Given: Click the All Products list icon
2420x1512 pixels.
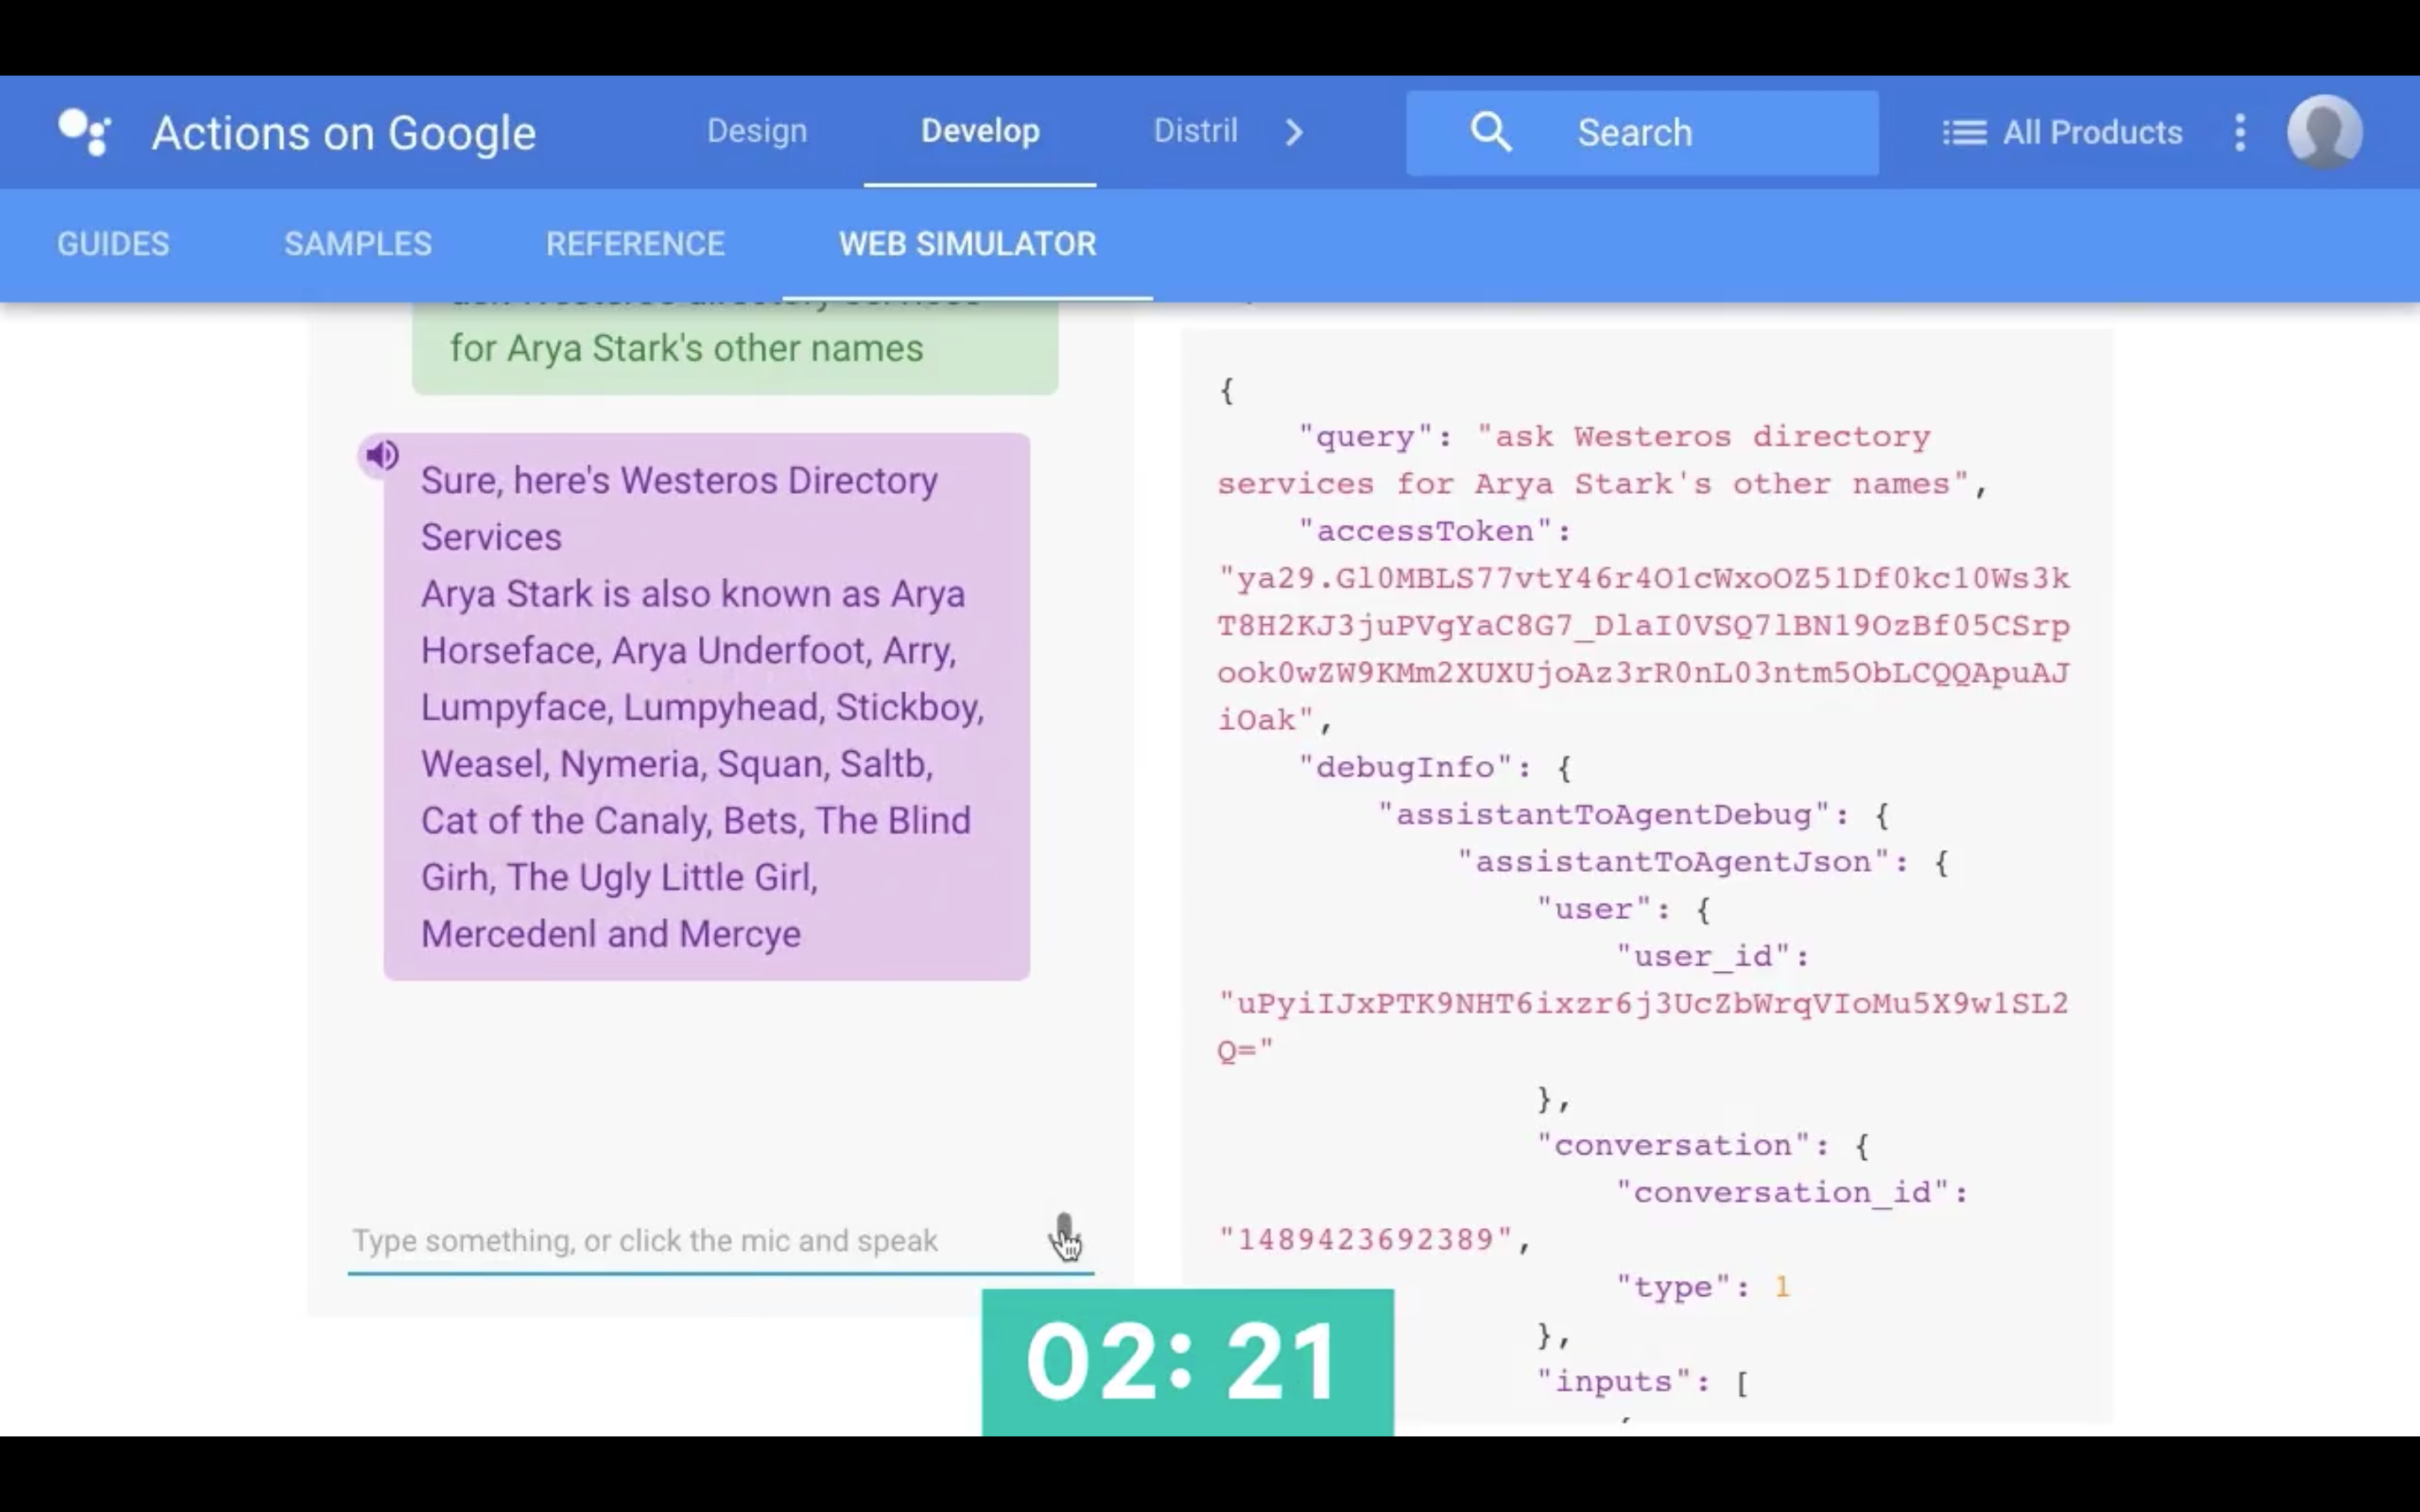Looking at the screenshot, I should pyautogui.click(x=1964, y=133).
